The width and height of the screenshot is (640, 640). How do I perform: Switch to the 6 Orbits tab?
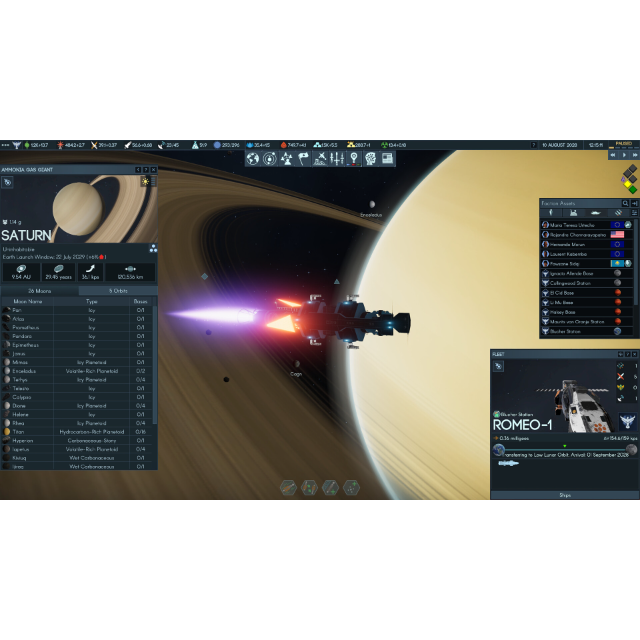[118, 291]
